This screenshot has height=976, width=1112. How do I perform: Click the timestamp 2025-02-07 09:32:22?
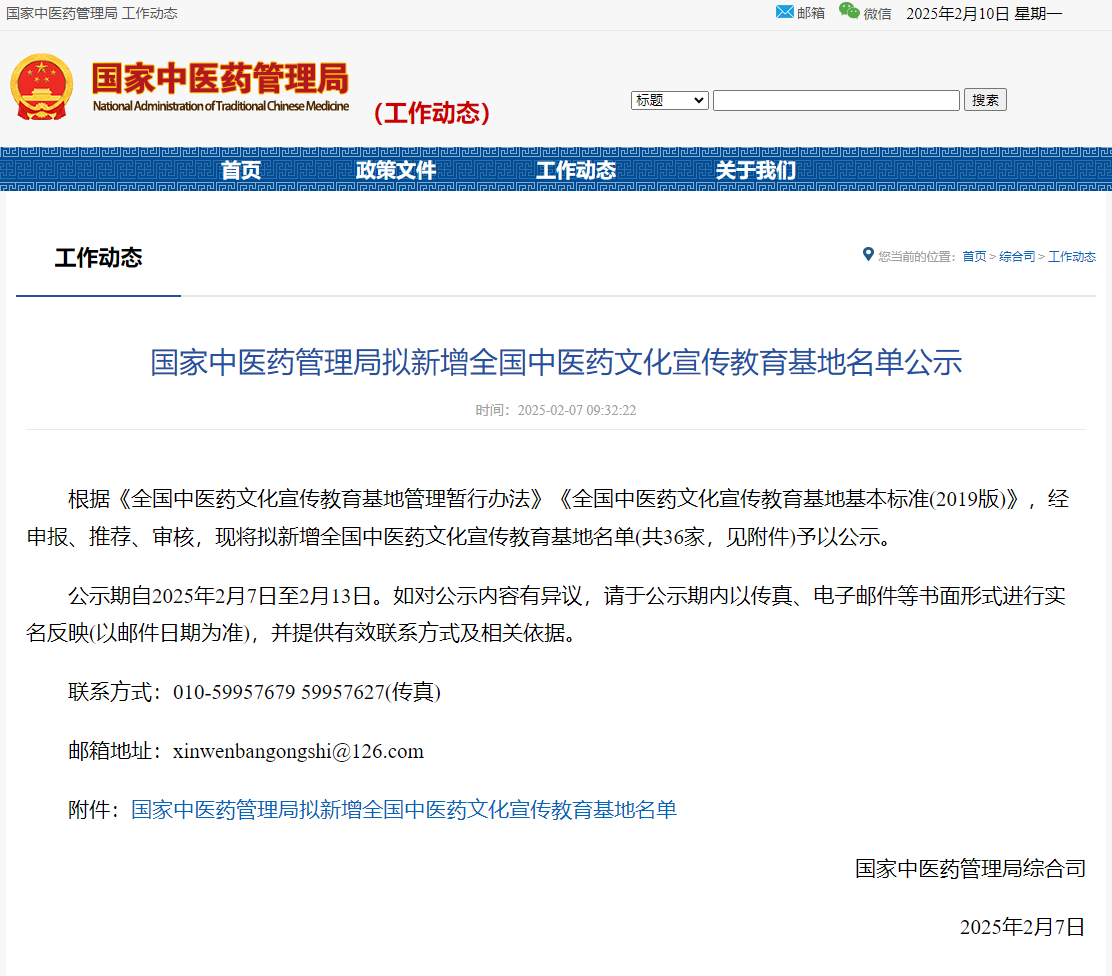click(x=577, y=410)
